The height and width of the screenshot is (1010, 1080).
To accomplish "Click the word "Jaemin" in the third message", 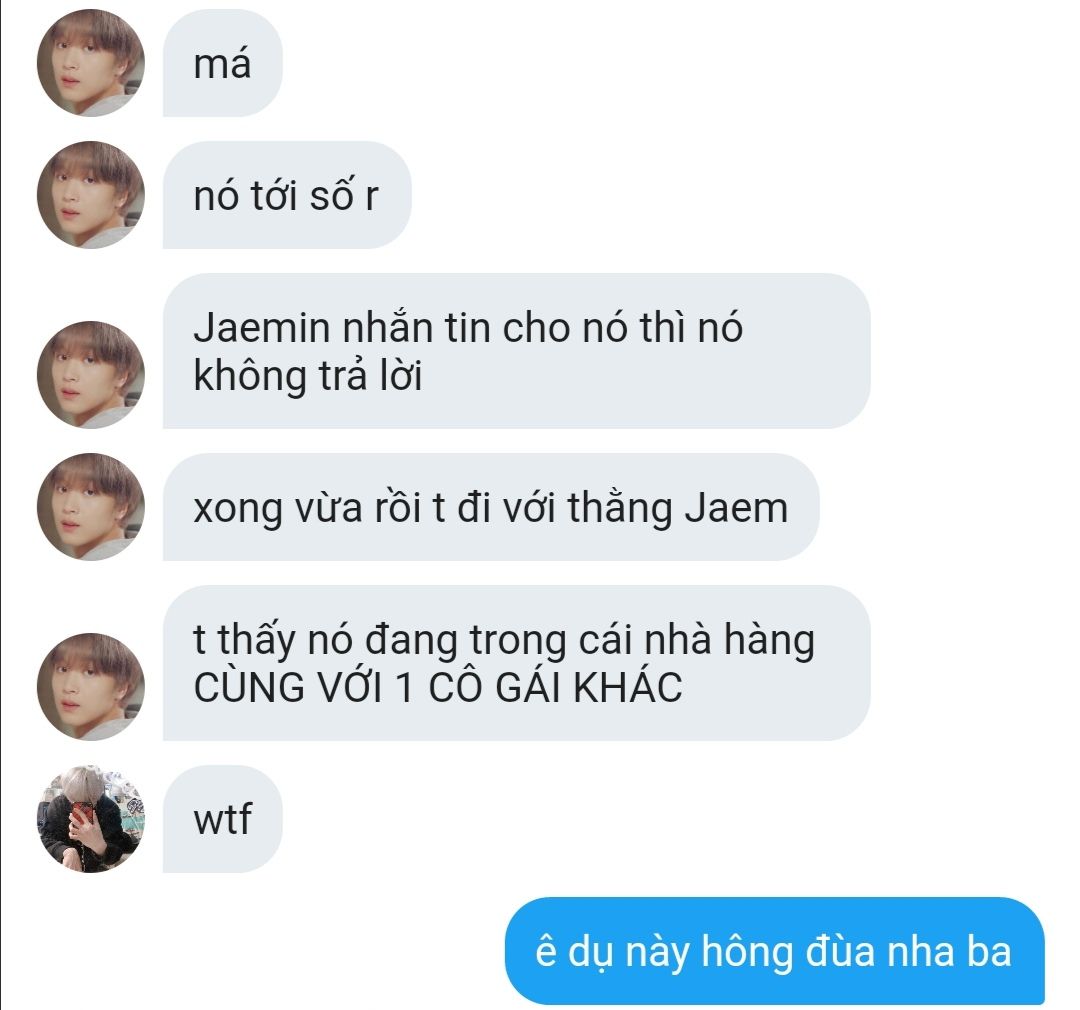I will 262,327.
